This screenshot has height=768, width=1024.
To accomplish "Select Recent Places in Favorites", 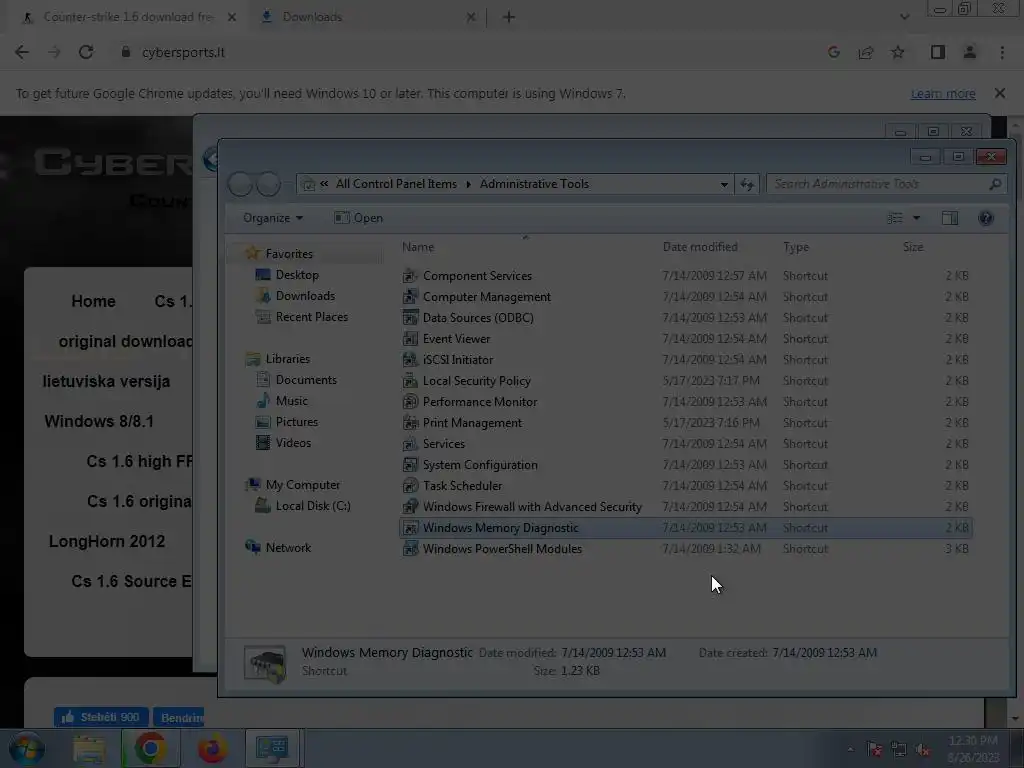I will click(312, 317).
